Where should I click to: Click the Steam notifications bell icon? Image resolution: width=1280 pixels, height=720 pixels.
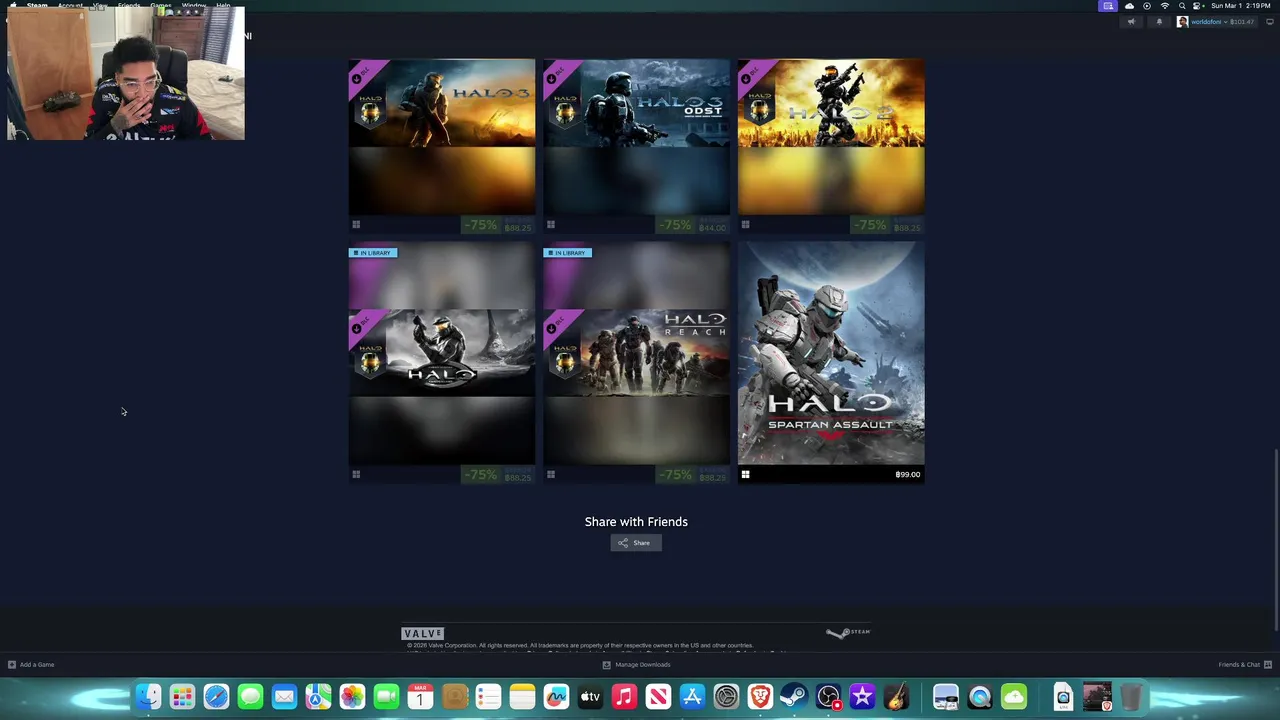[x=1159, y=22]
